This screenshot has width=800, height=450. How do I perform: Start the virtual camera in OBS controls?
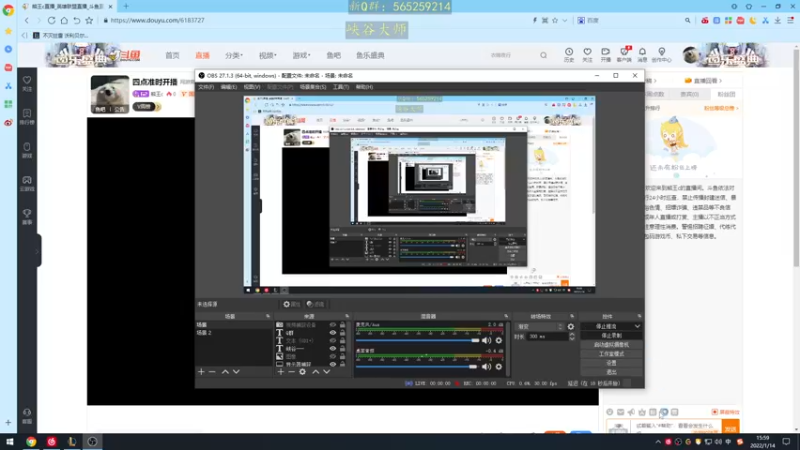click(611, 345)
